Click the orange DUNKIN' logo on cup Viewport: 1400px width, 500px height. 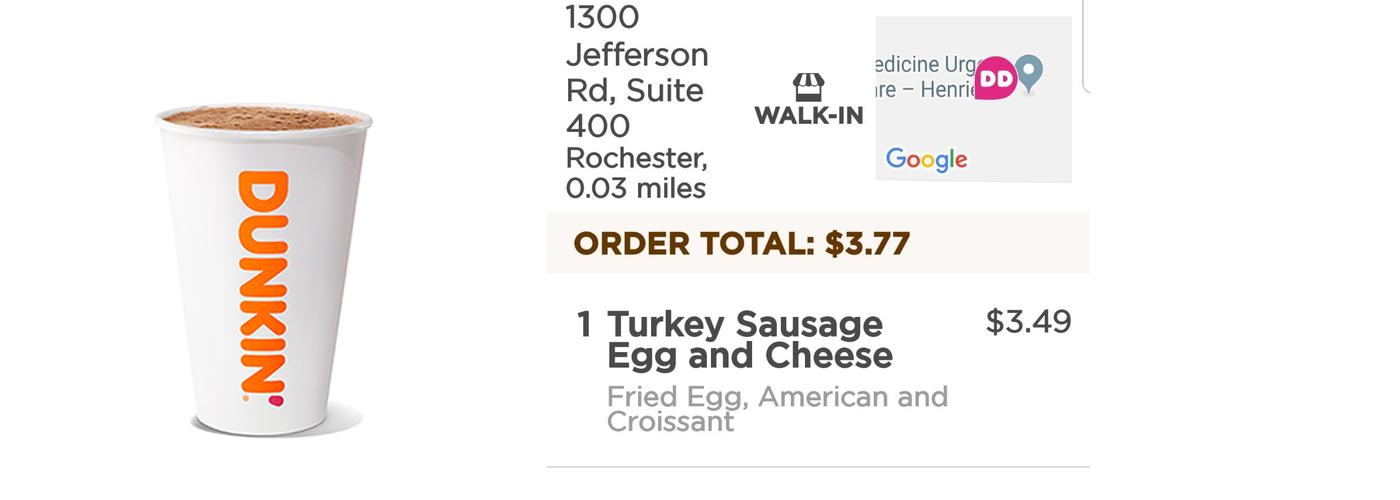pos(262,286)
